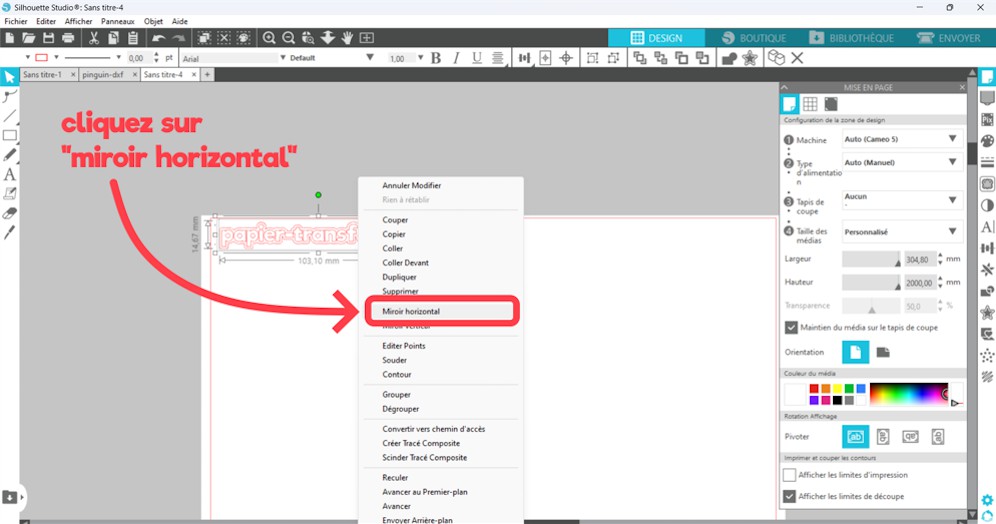996x524 pixels.
Task: Open Taille des médias dropdown (Personnalisé)
Action: 902,232
